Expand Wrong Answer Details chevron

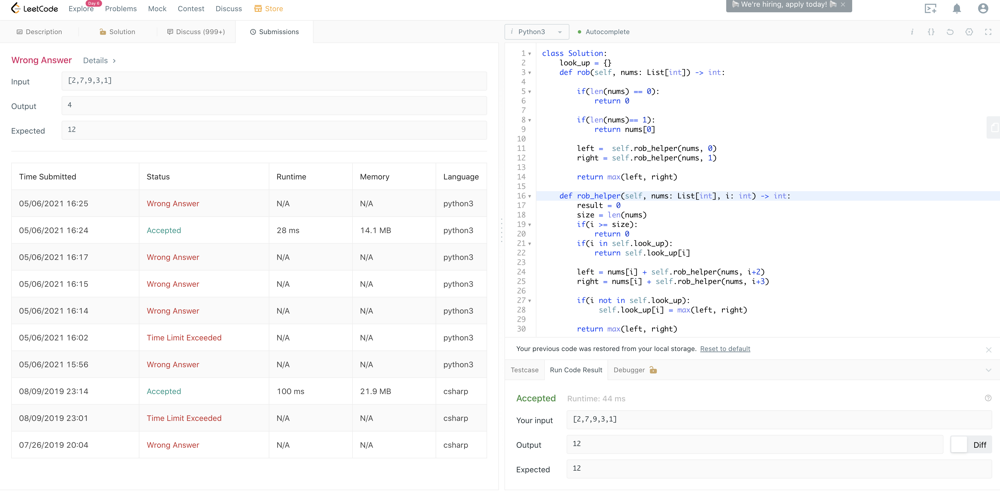click(x=114, y=61)
